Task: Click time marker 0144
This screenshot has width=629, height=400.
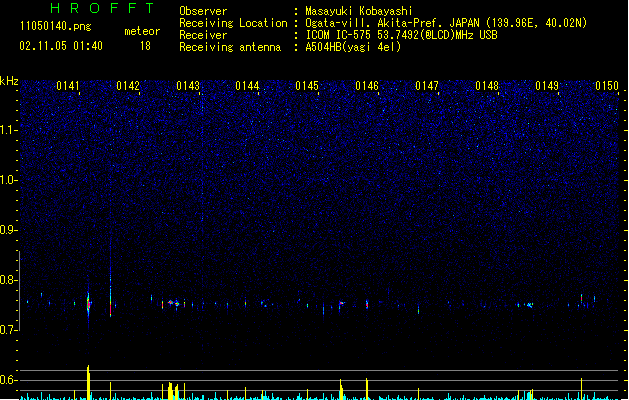Action: 248,86
